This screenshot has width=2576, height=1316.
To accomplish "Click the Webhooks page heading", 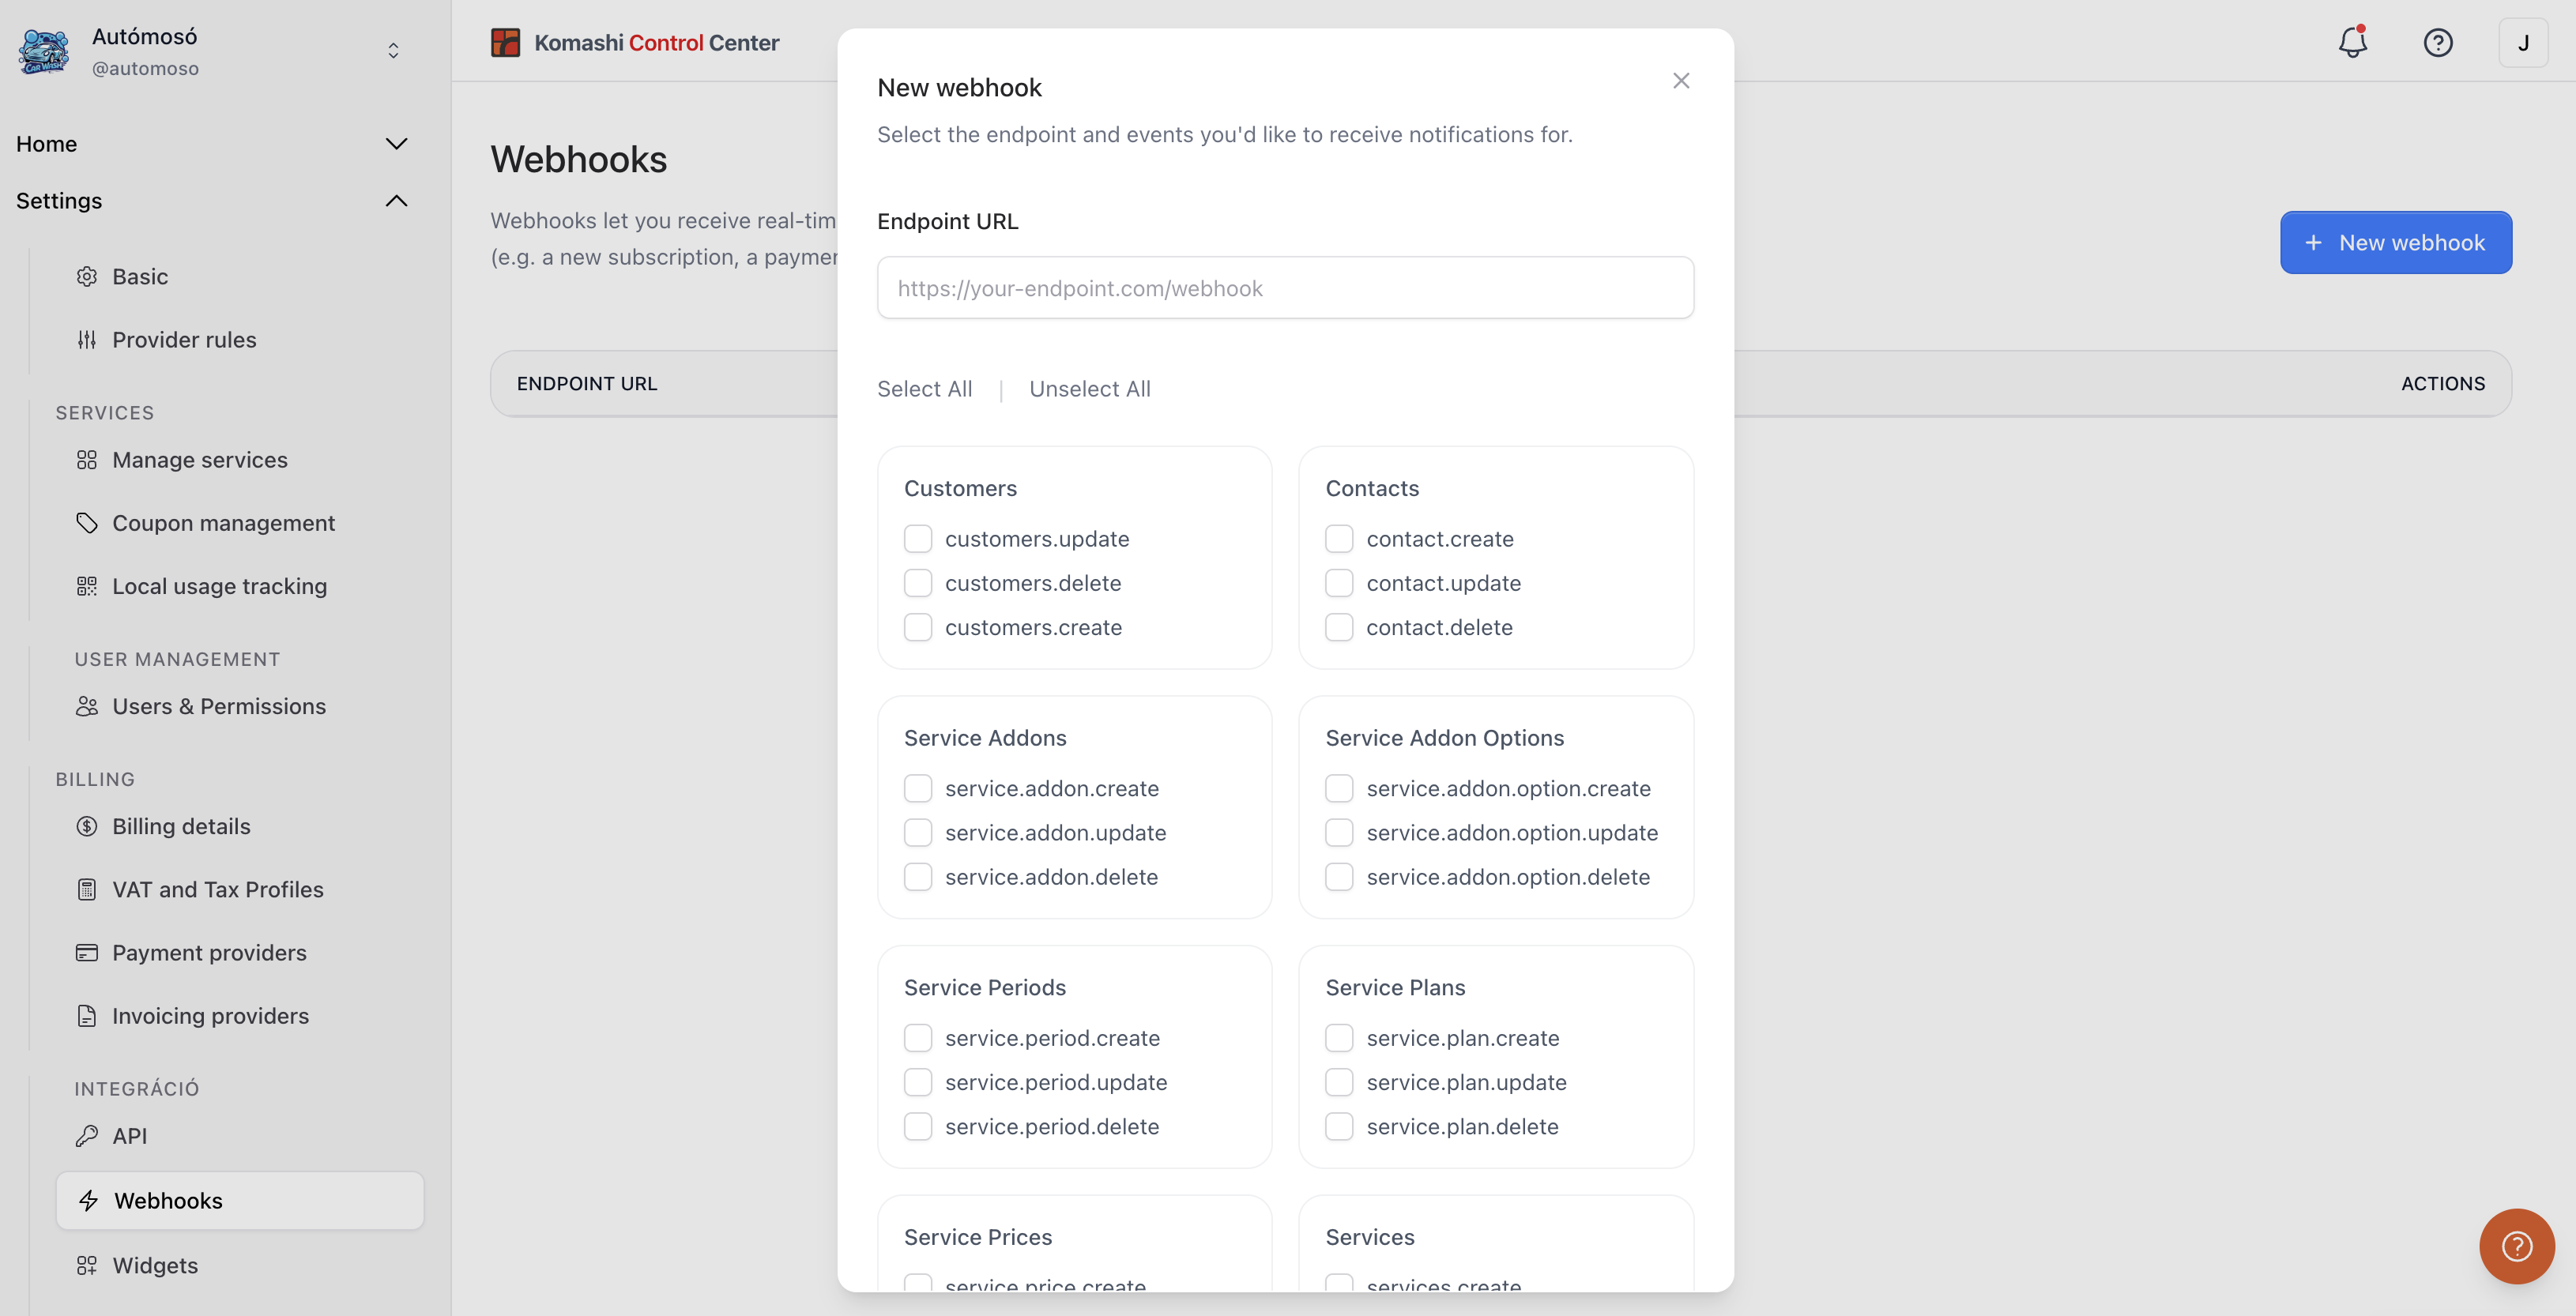I will pos(579,160).
